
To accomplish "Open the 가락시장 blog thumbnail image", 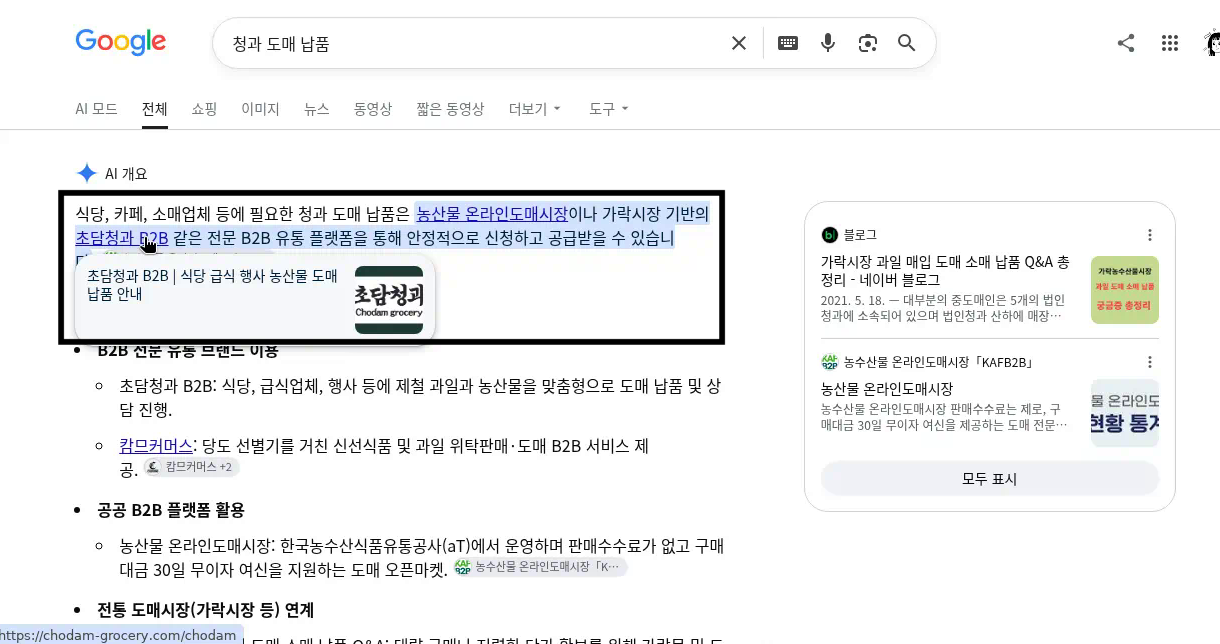I will pos(1125,290).
